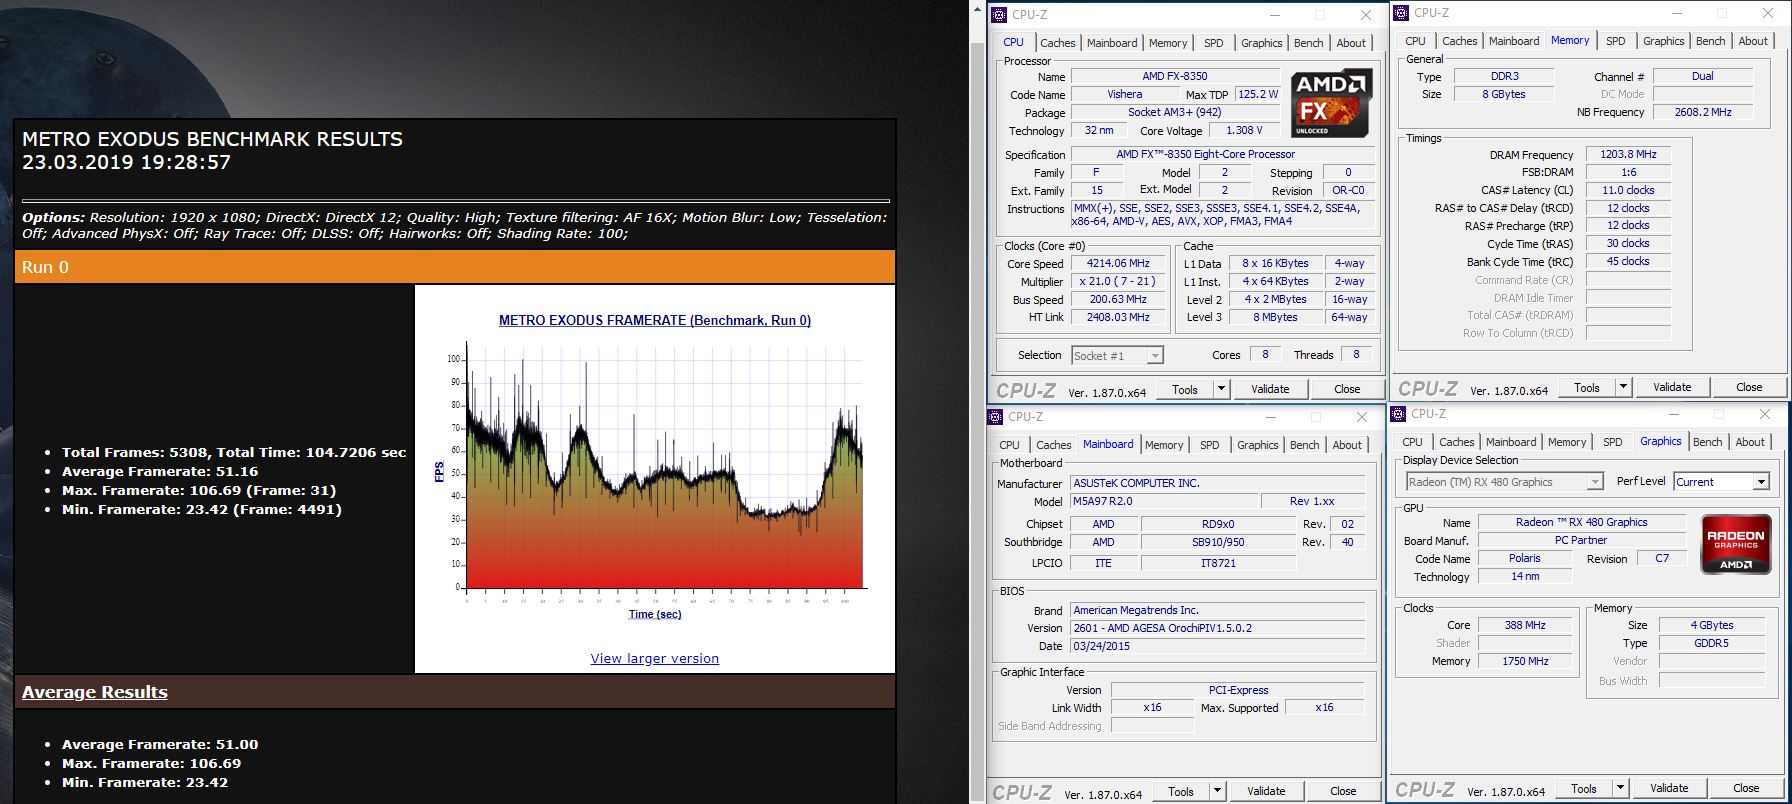Click the Close button in the CPU tab window

[1347, 389]
